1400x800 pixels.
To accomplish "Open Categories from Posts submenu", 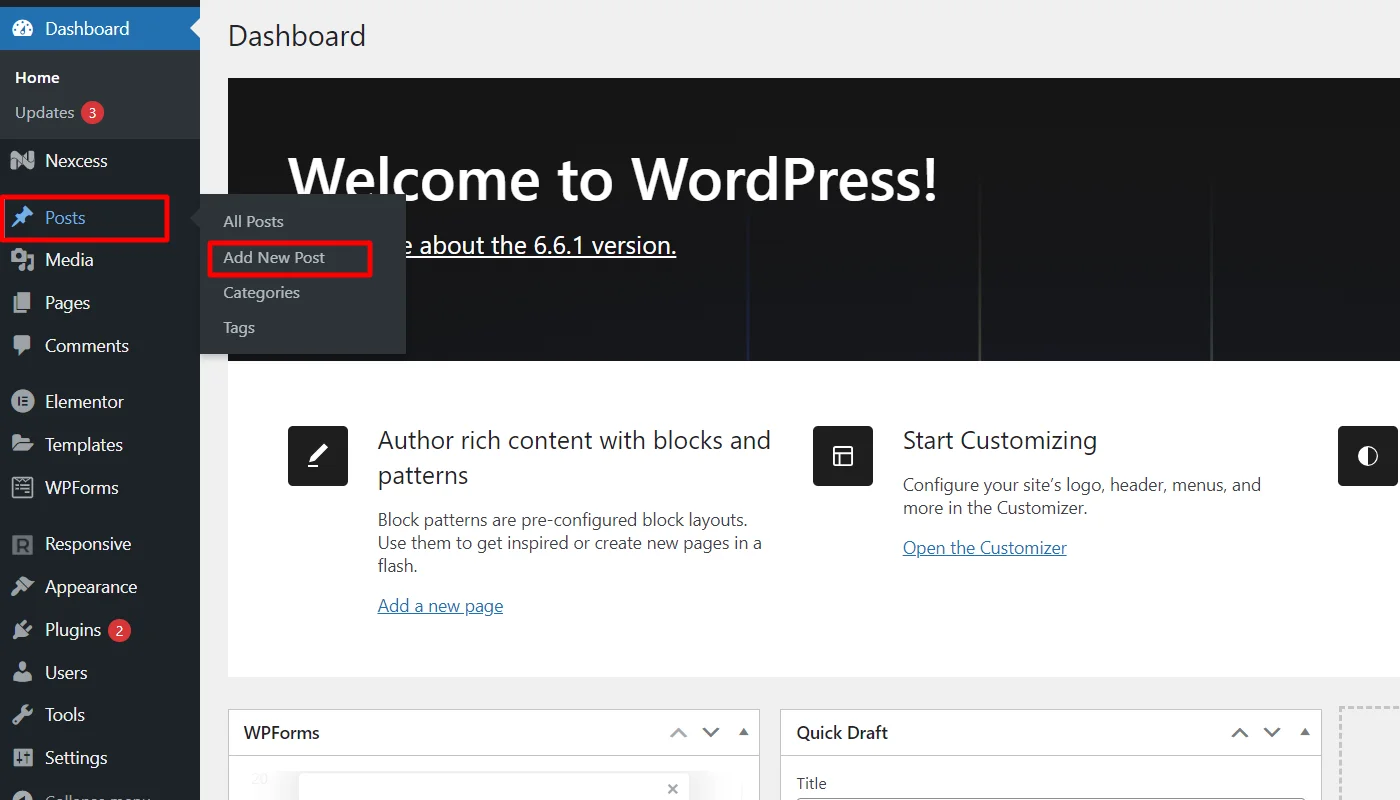I will (261, 293).
